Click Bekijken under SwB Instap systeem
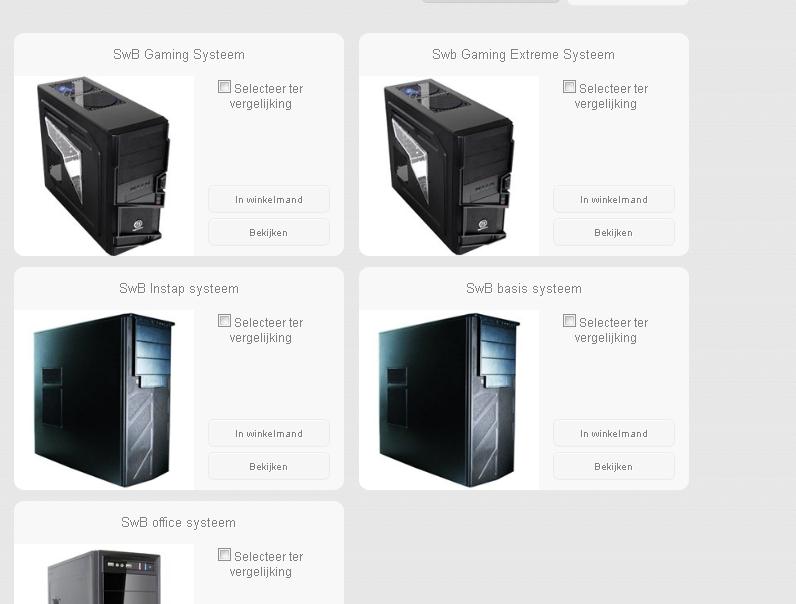The width and height of the screenshot is (796, 604). coord(269,466)
